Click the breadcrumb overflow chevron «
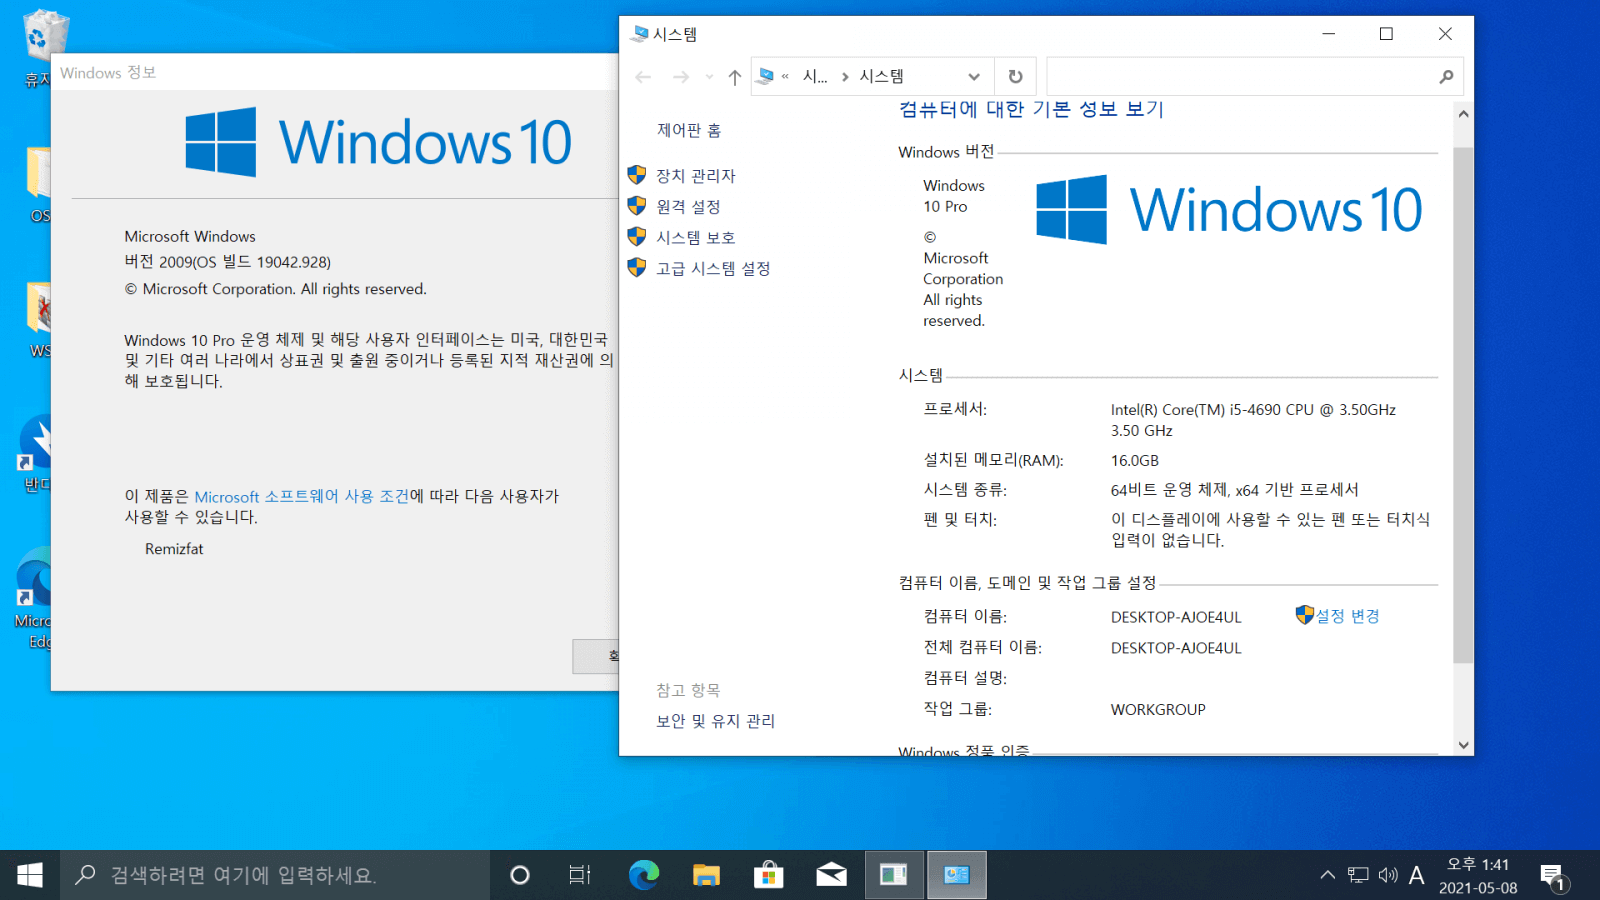The image size is (1600, 900). click(x=785, y=77)
